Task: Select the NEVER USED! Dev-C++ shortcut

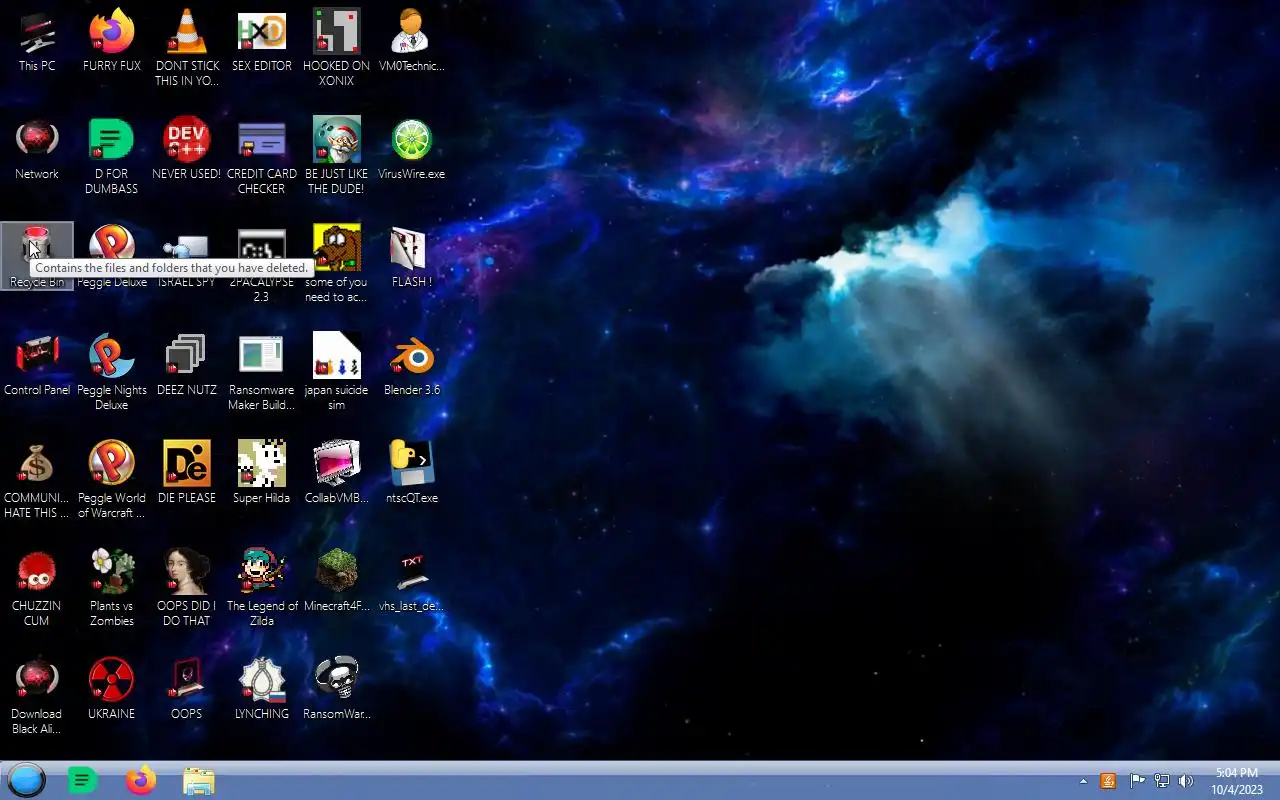Action: click(187, 150)
